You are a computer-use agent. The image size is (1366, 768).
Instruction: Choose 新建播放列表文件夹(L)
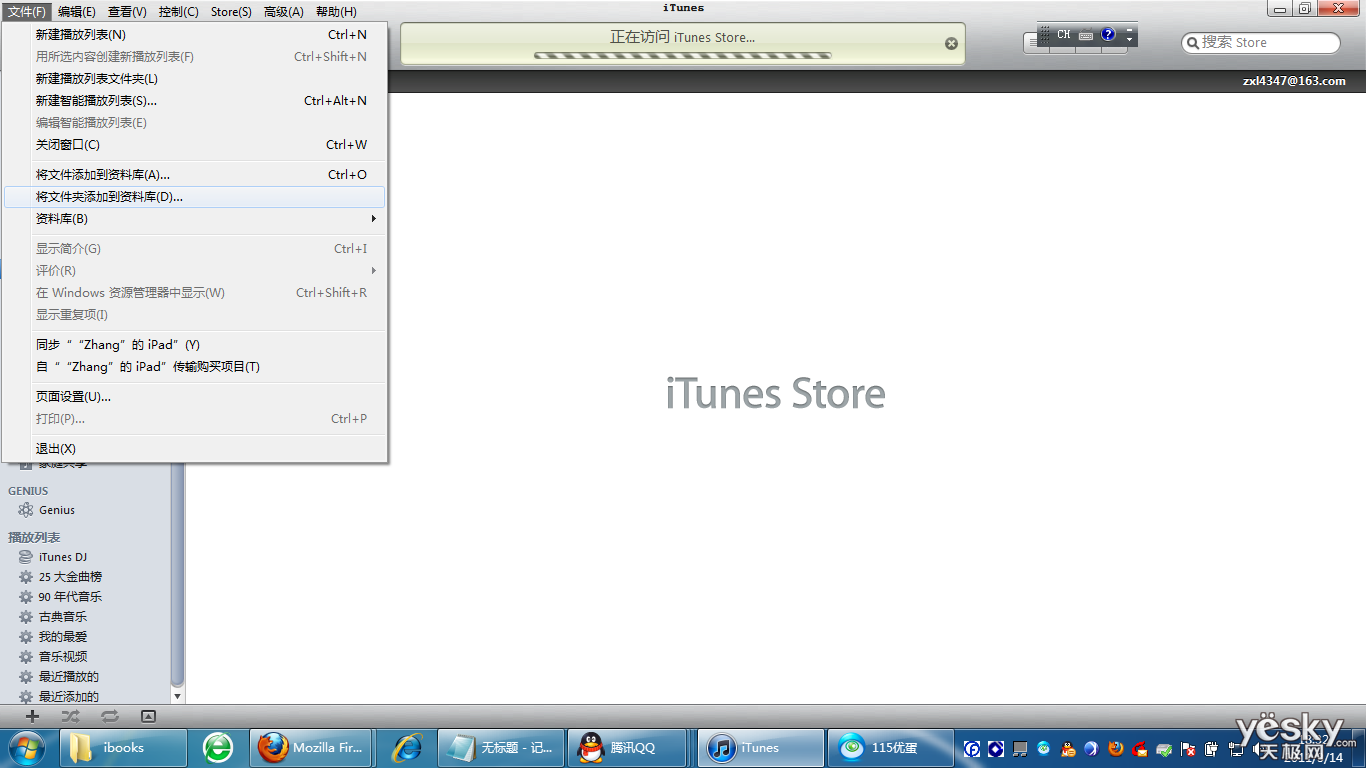[x=195, y=79]
